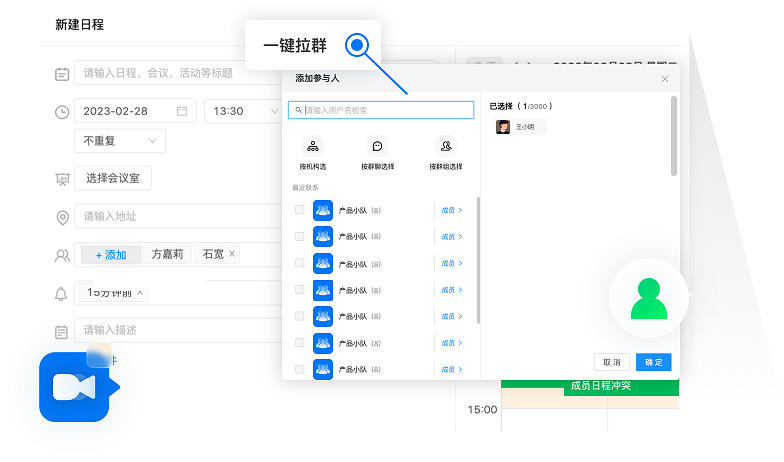The width and height of the screenshot is (784, 462).
Task: Click the + 添加 participant button
Action: tap(110, 255)
